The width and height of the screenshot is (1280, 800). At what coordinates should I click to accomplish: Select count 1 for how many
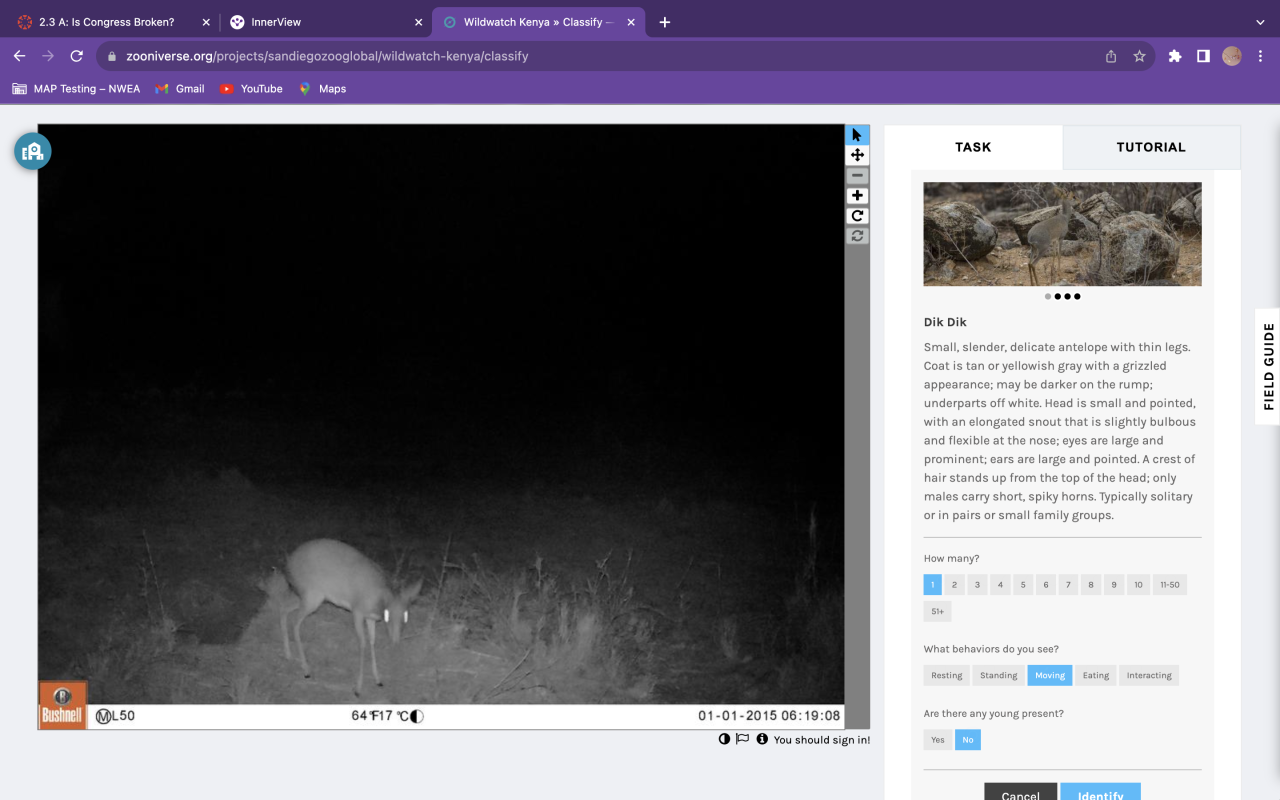pos(933,585)
